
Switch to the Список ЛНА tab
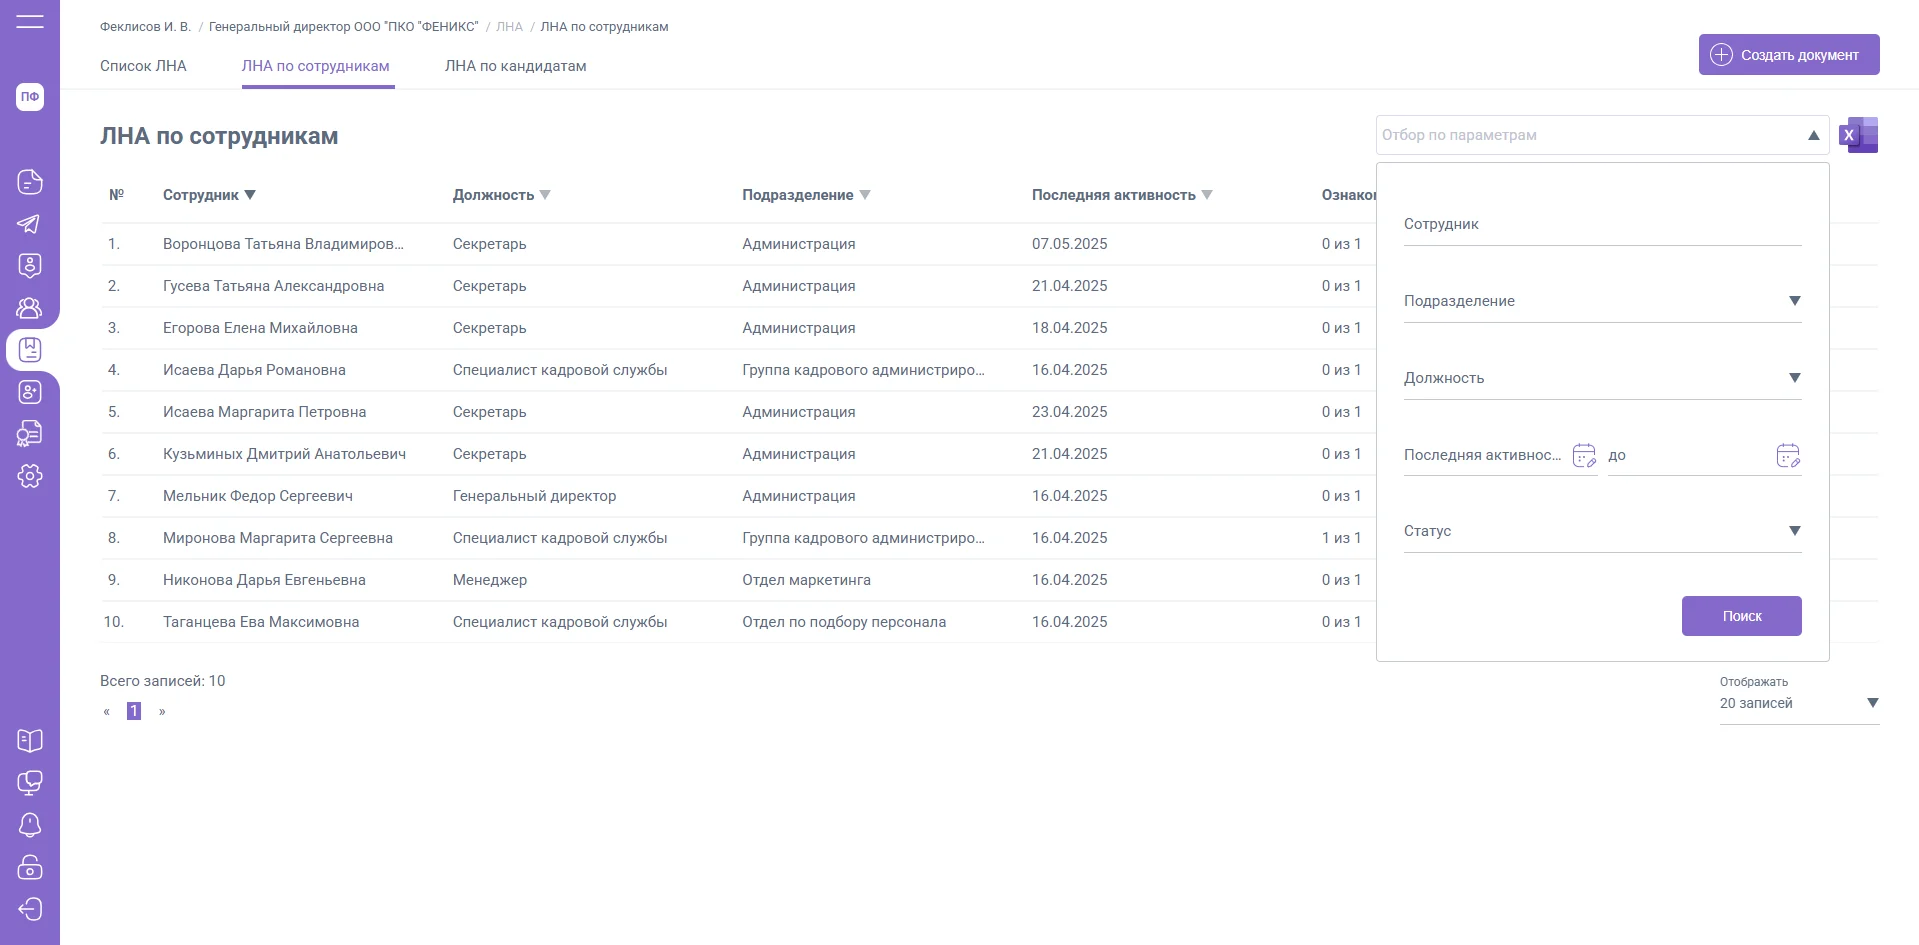click(143, 66)
